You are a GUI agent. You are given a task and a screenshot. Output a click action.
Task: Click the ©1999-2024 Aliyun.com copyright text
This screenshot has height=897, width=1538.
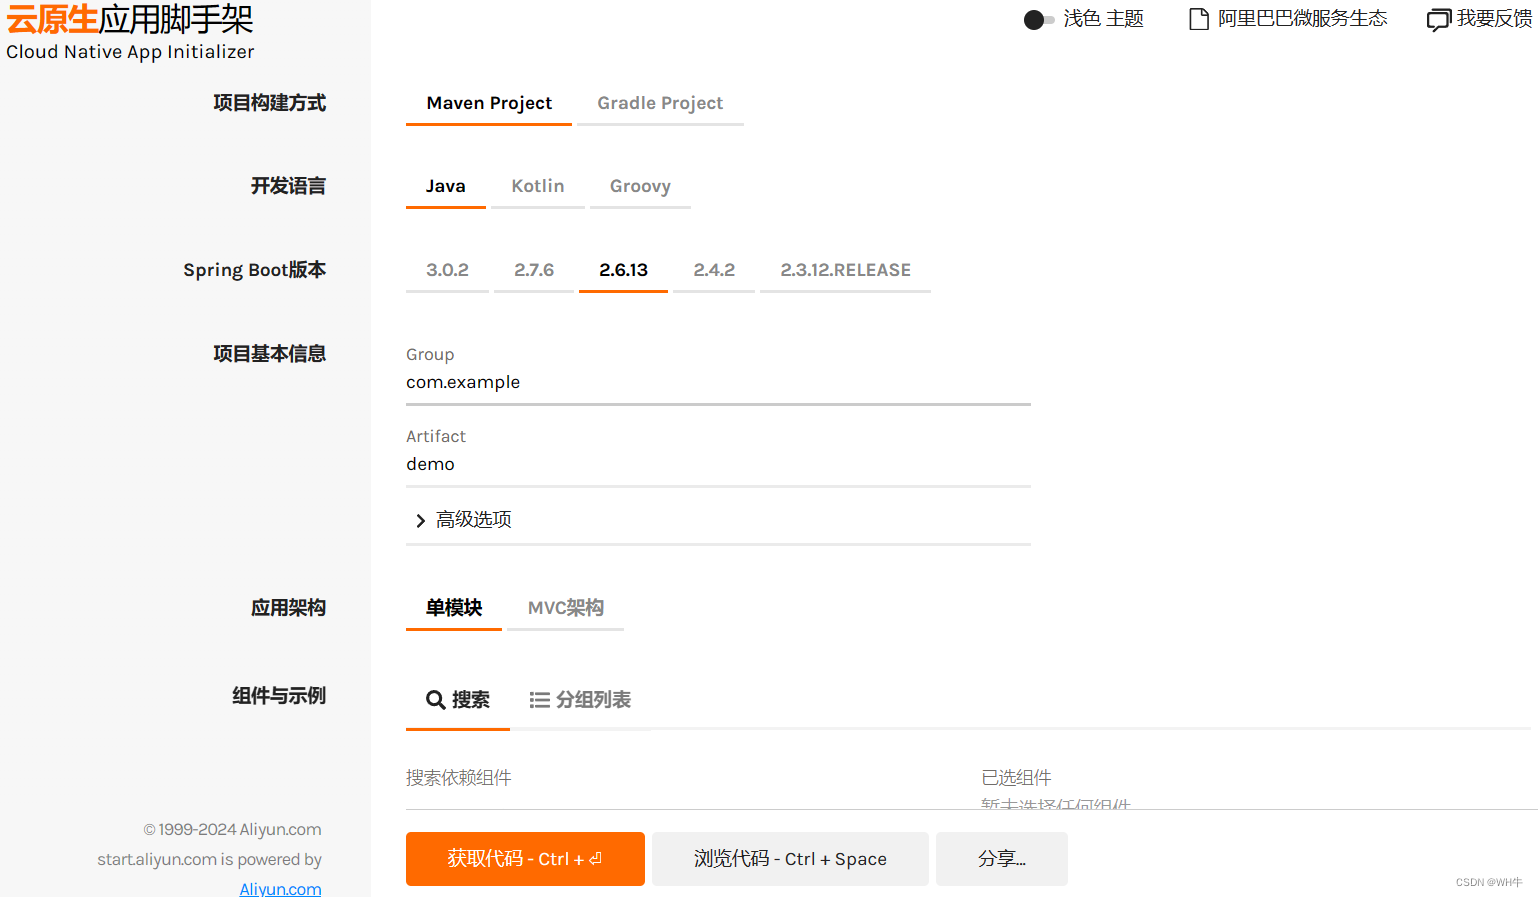[x=232, y=830]
